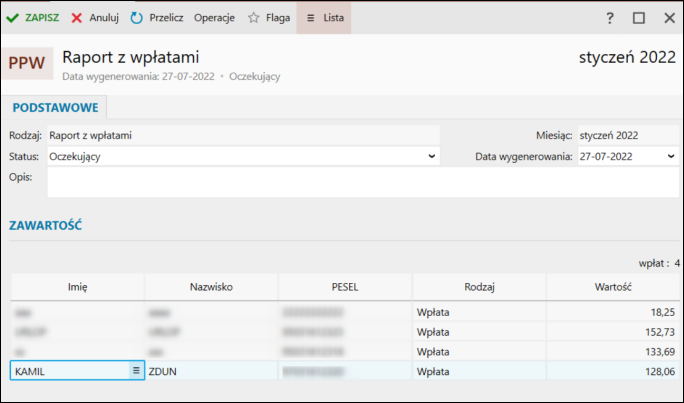Click Wpłata in the 152,73 row
Viewport: 684px width, 403px height.
[x=433, y=332]
